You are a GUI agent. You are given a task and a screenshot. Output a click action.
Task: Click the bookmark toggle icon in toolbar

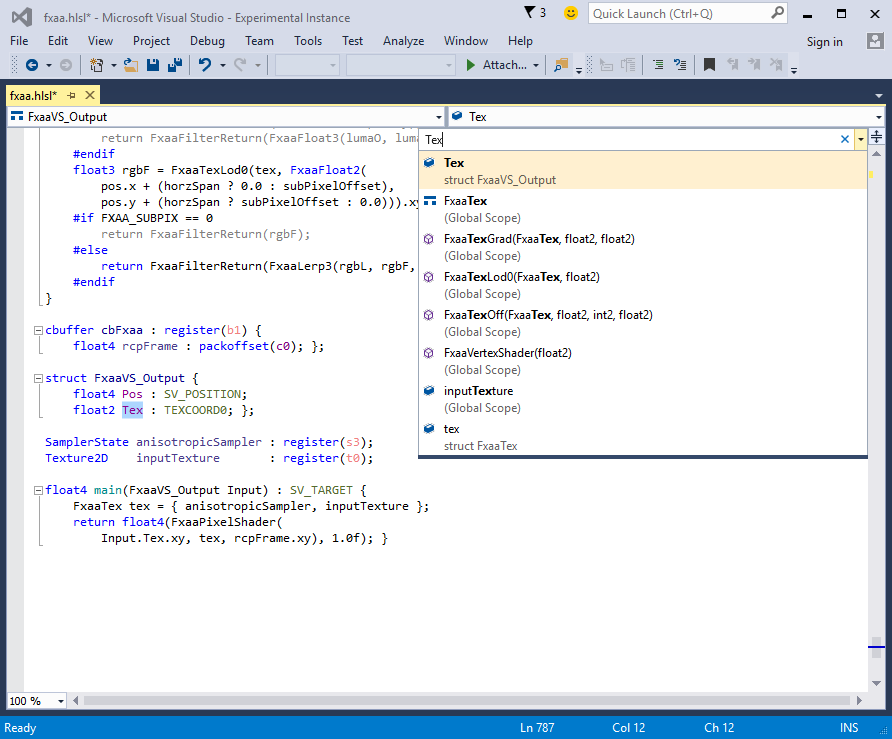tap(709, 65)
